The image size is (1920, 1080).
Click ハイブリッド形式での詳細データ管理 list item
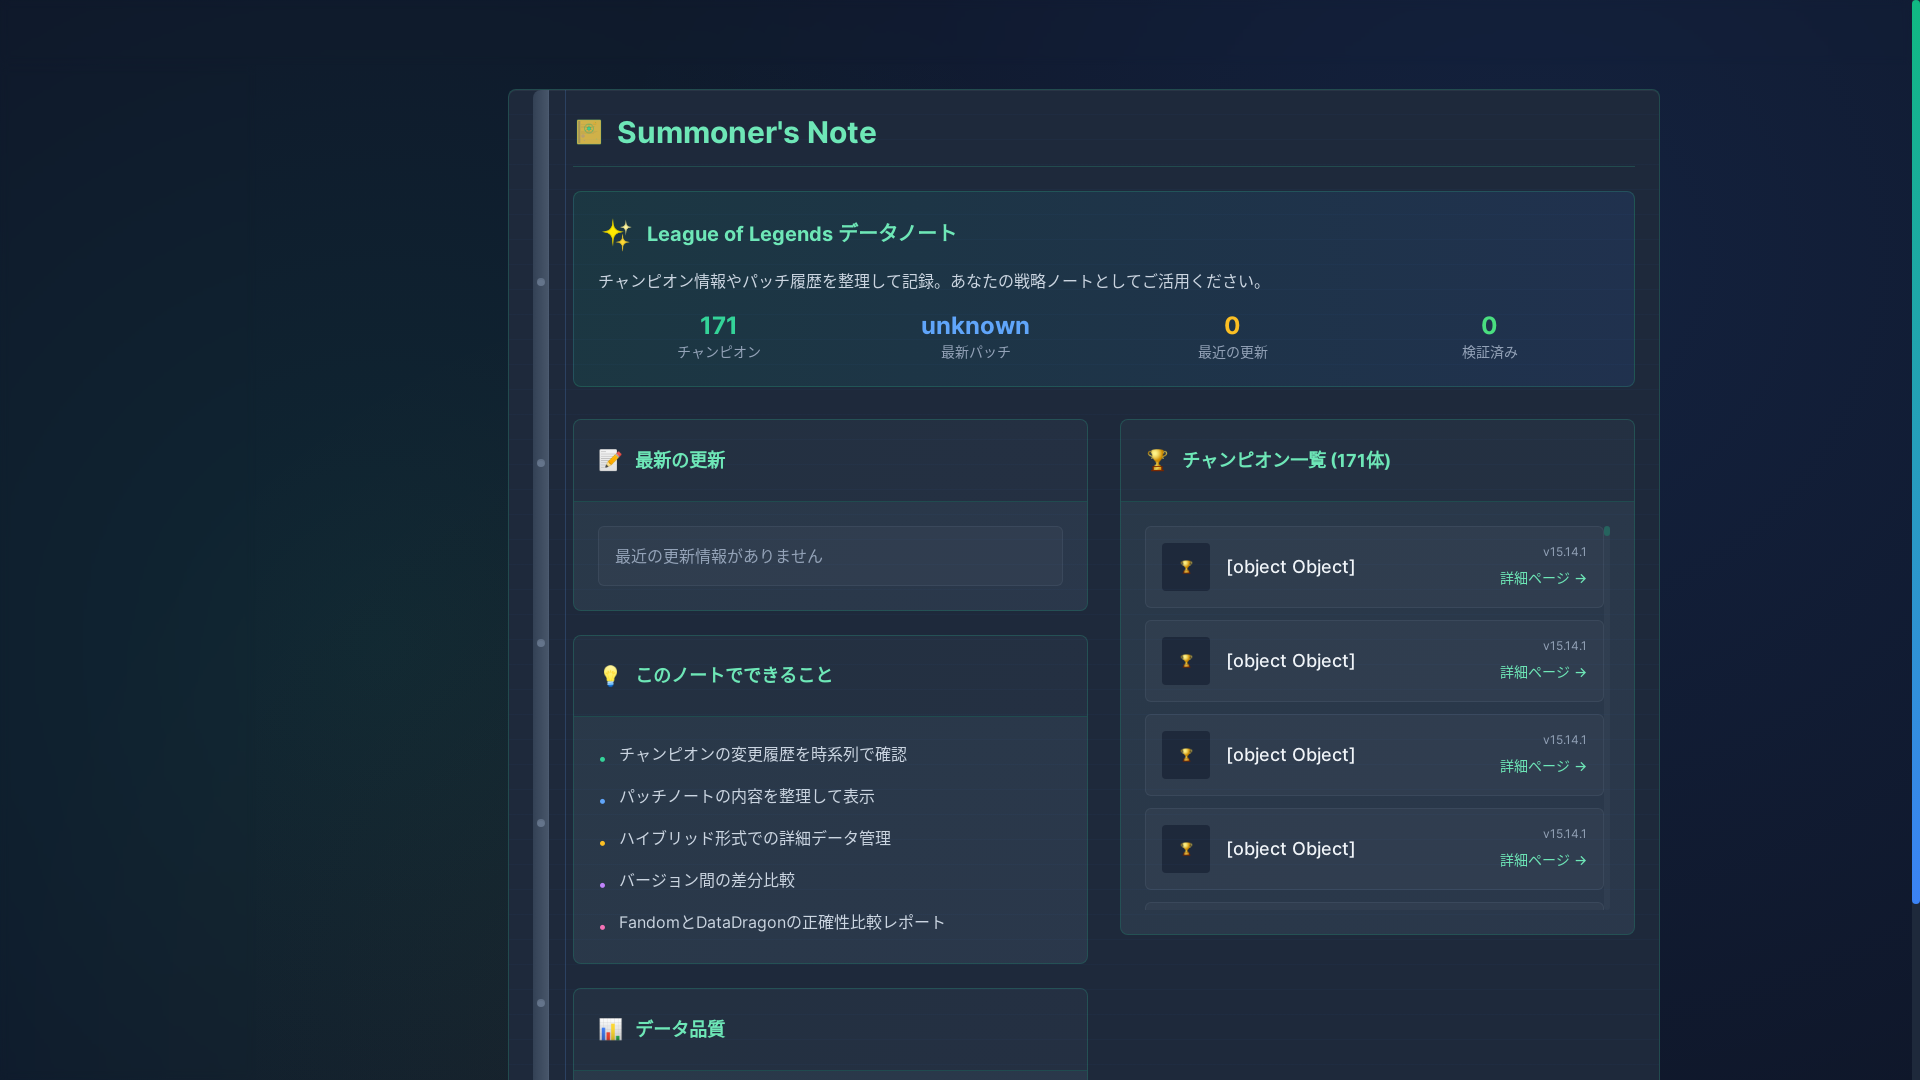point(755,838)
